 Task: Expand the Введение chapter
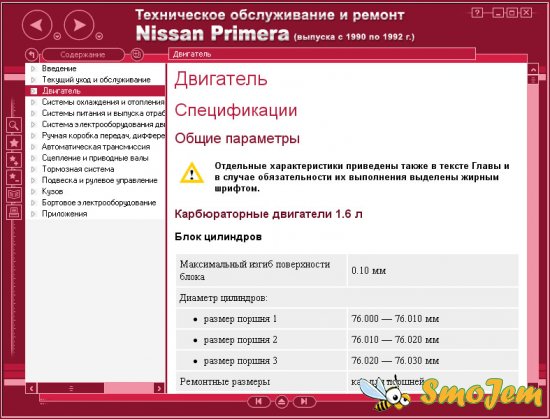pyautogui.click(x=33, y=69)
